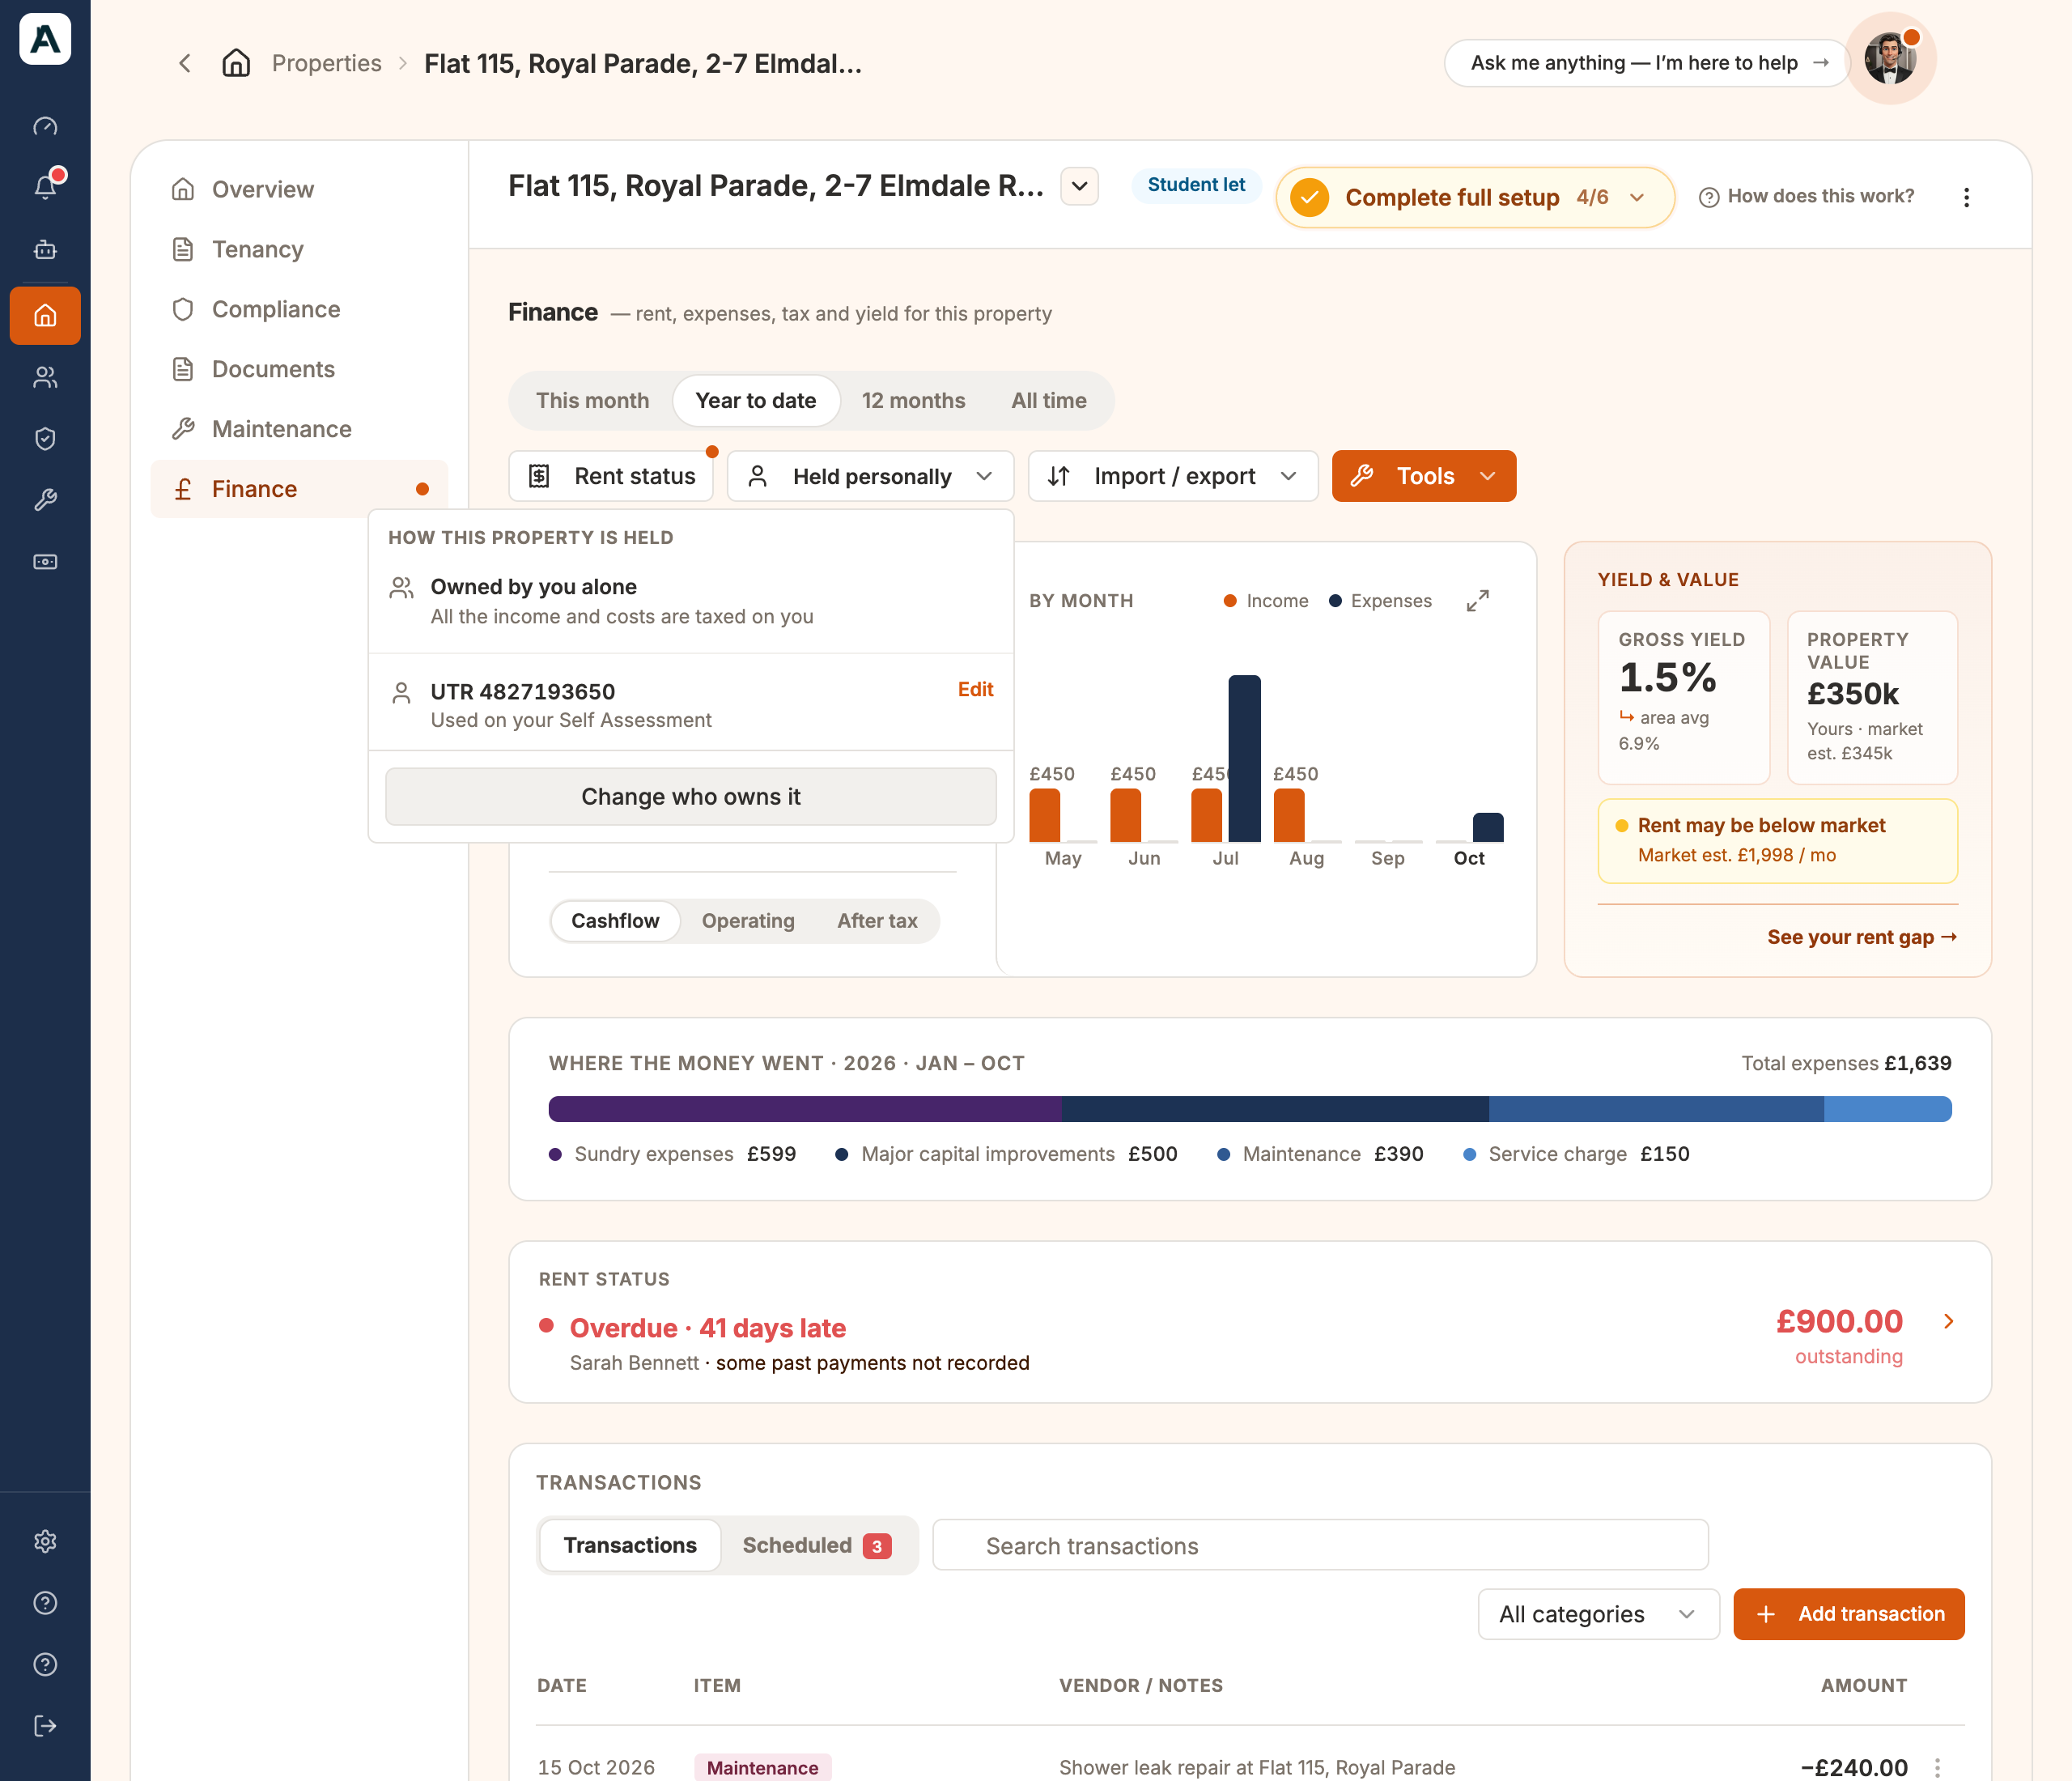2072x1781 pixels.
Task: Open the three-dot property options menu
Action: [1966, 197]
